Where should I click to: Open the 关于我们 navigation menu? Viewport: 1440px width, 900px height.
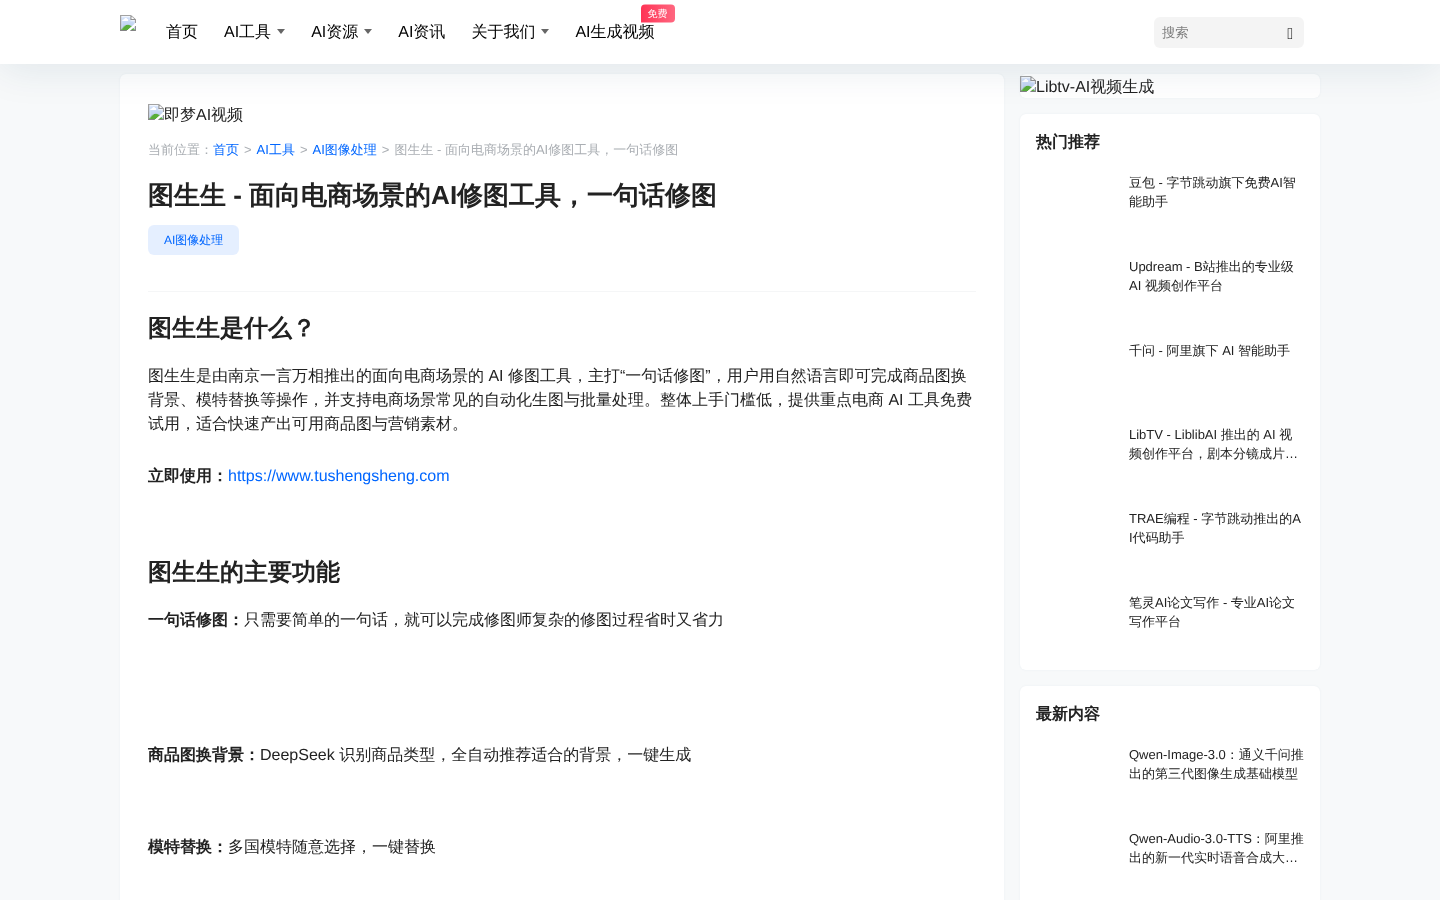click(503, 32)
